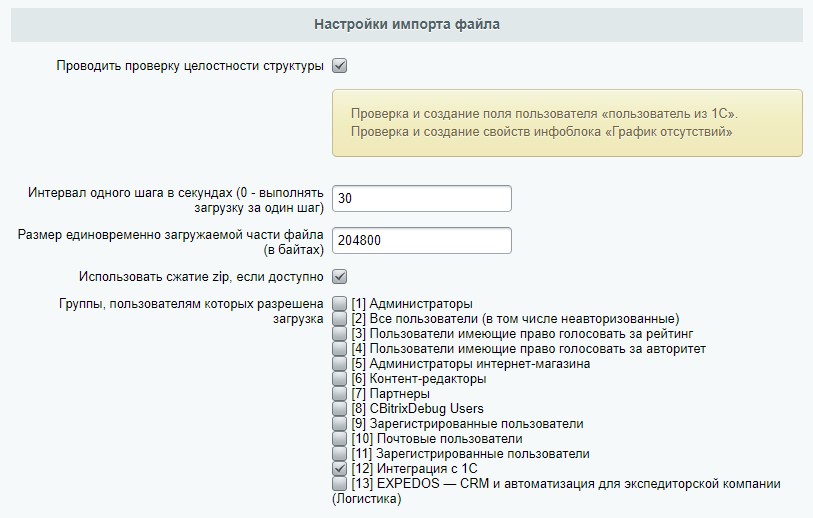The width and height of the screenshot is (813, 518).
Task: Toggle the use zip compression checkbox
Action: 340,276
